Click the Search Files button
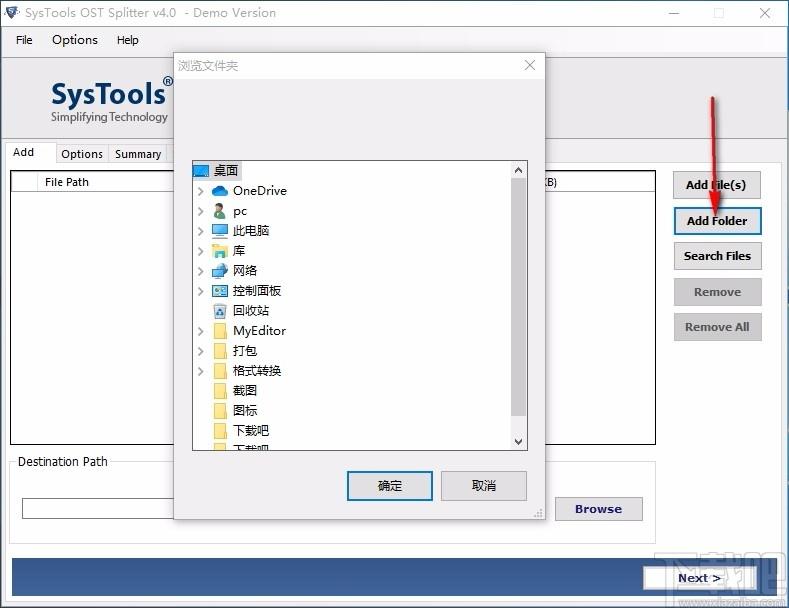The width and height of the screenshot is (789, 608). click(717, 256)
